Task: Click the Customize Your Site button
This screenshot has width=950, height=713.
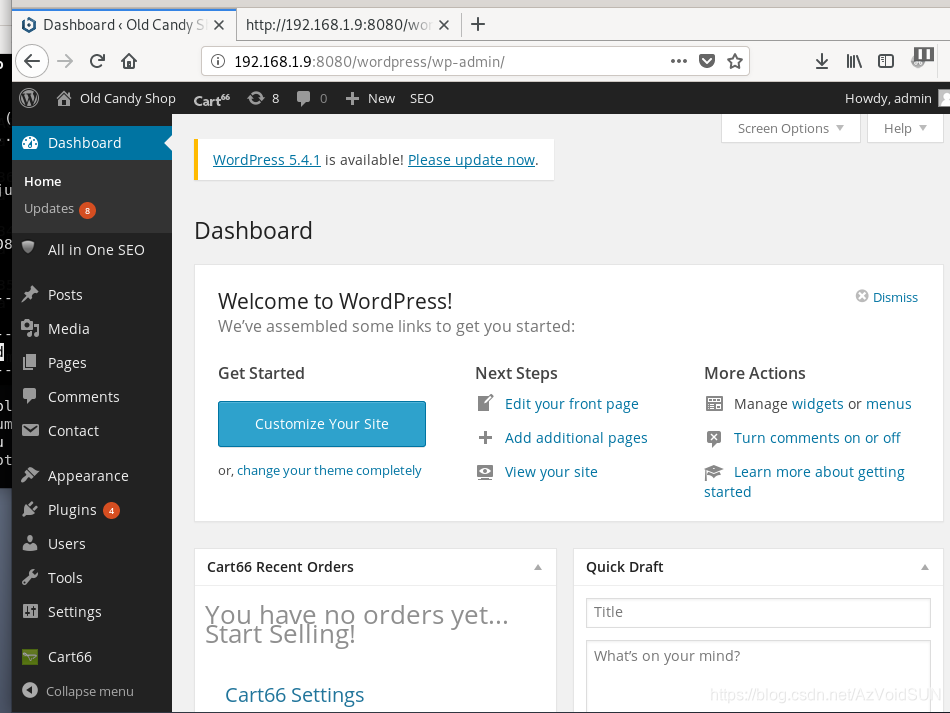Action: [x=322, y=424]
